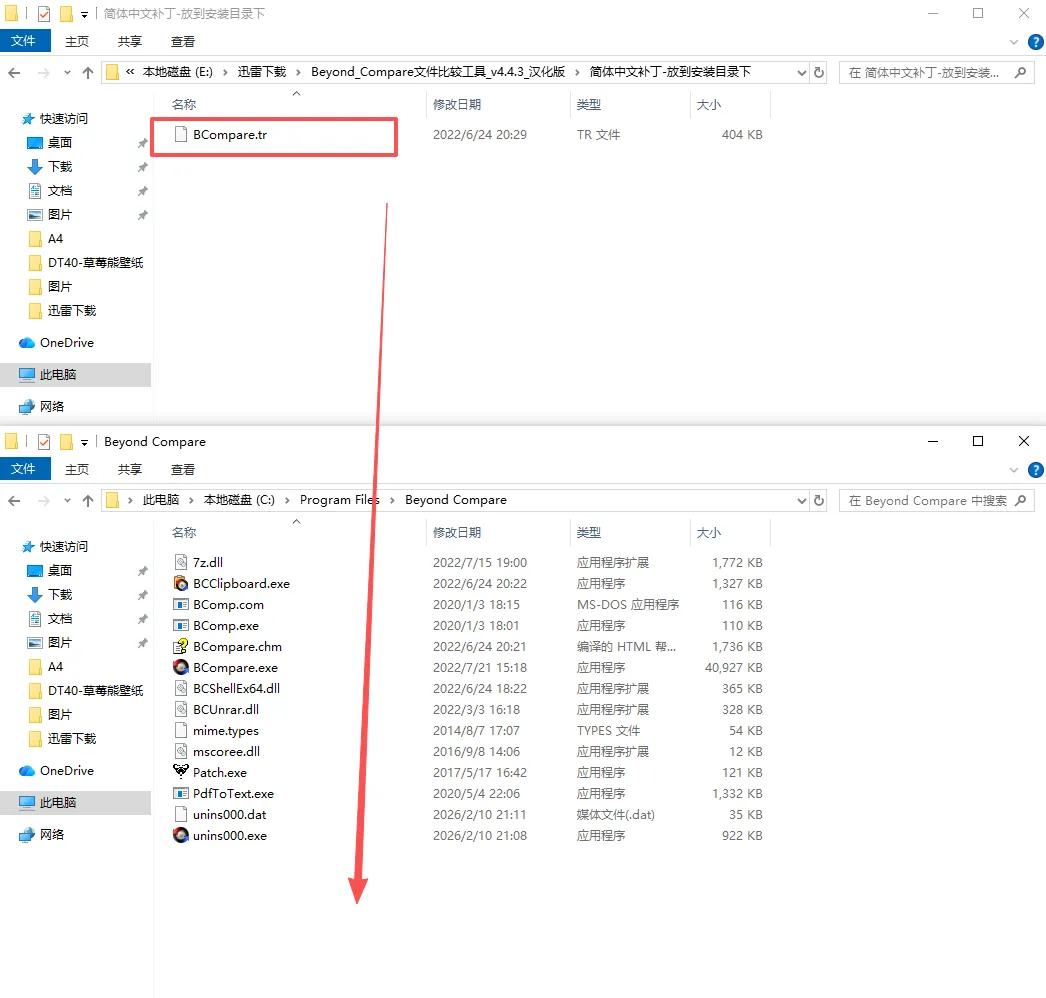
Task: Select unins000.exe uninstaller icon
Action: [x=181, y=835]
